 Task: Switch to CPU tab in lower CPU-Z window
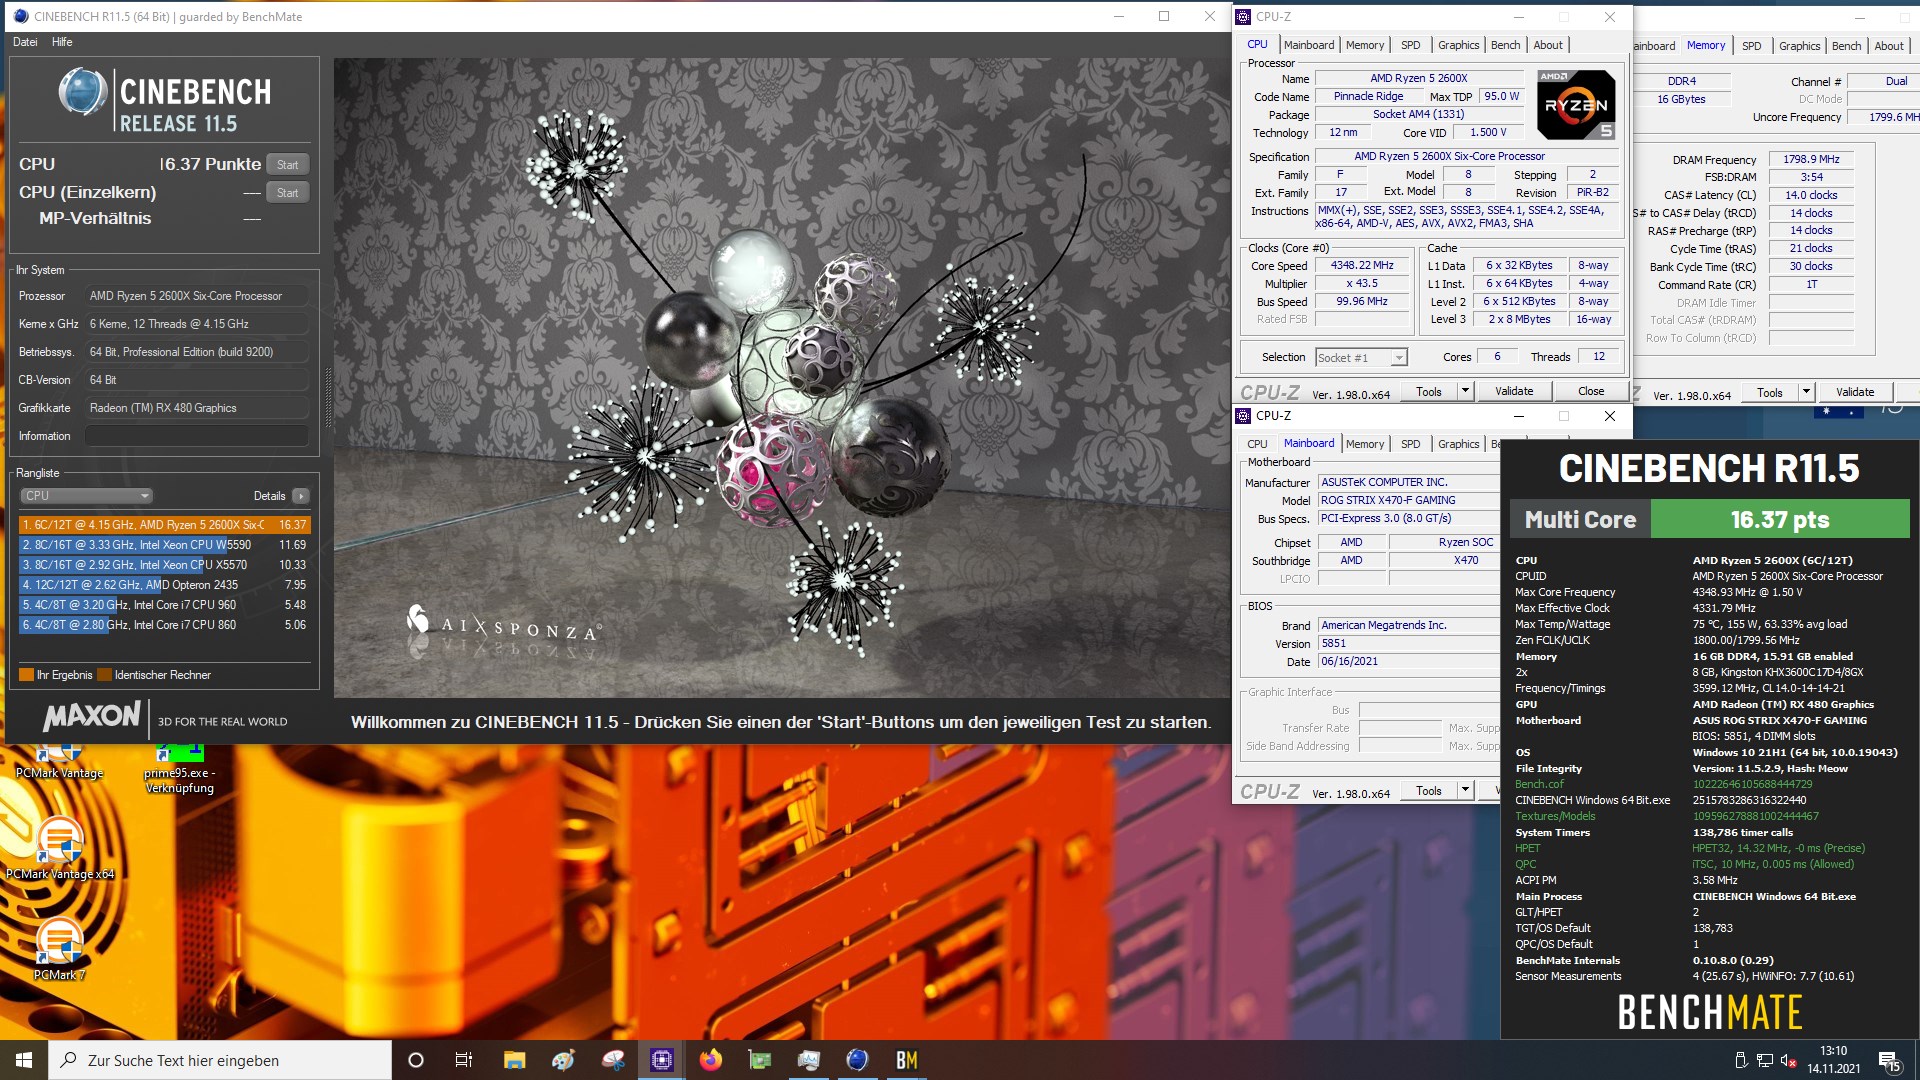(x=1258, y=444)
